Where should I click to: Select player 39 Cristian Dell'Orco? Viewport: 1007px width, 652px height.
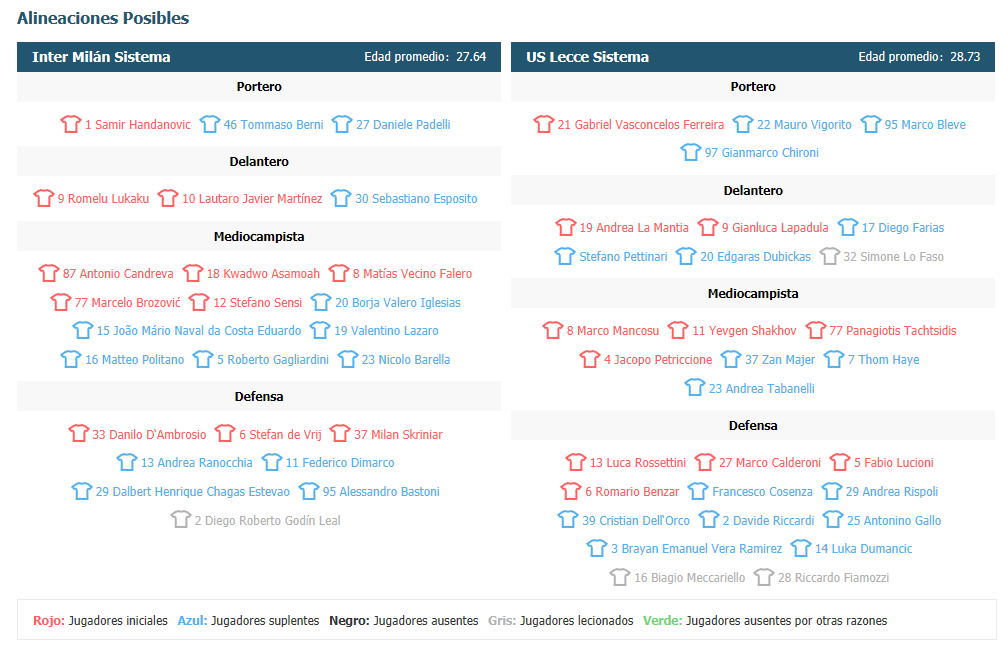pyautogui.click(x=636, y=520)
